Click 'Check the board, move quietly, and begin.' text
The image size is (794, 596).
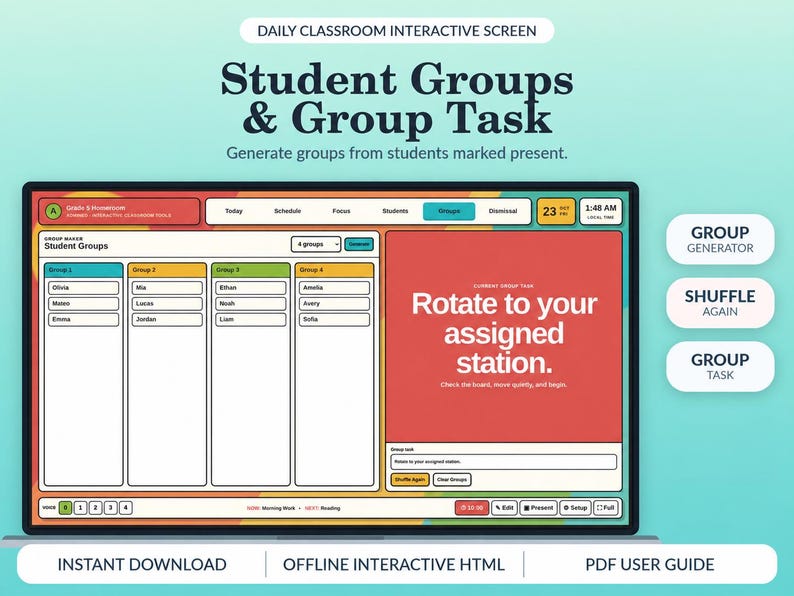[x=503, y=385]
